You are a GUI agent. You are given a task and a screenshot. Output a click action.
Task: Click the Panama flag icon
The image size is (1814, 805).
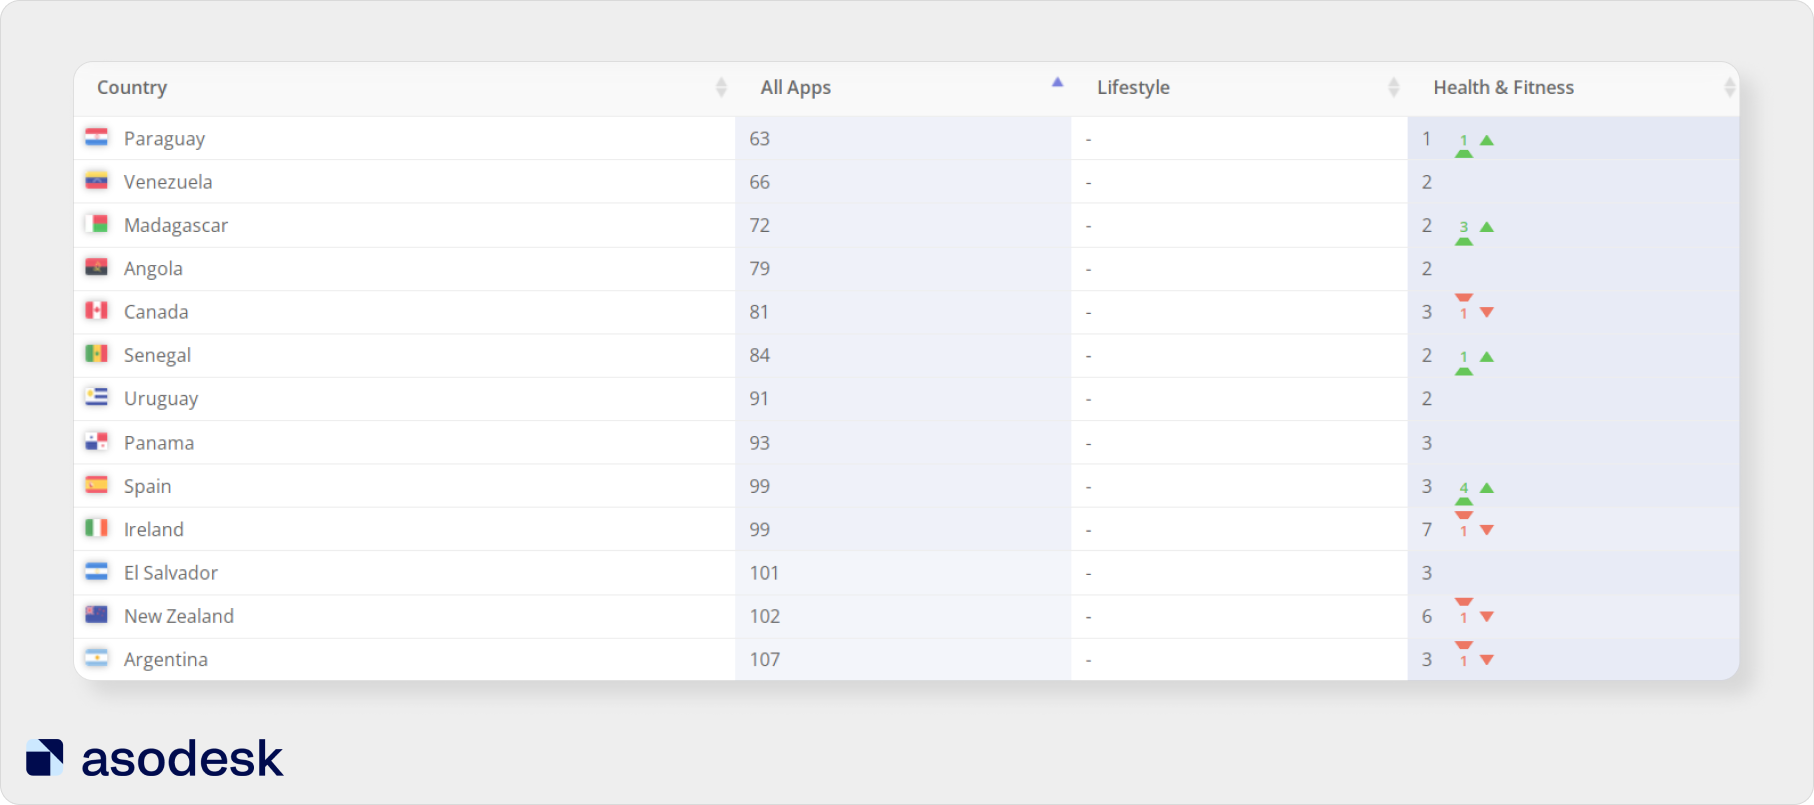click(96, 441)
